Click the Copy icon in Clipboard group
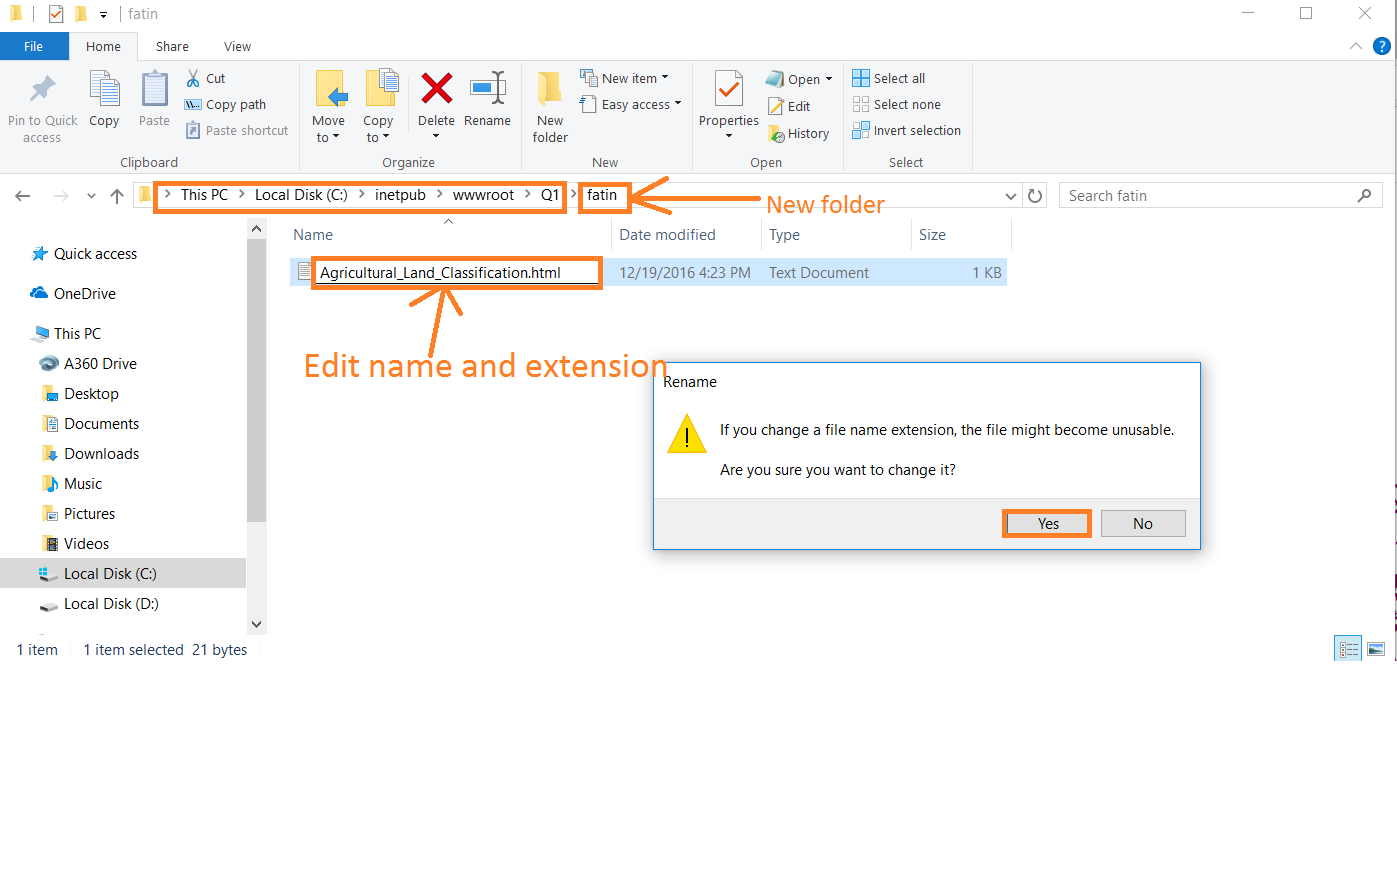 [104, 89]
